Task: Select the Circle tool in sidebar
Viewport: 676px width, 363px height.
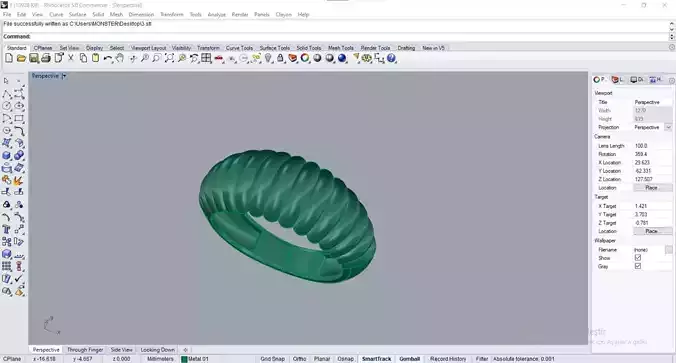Action: [6, 106]
